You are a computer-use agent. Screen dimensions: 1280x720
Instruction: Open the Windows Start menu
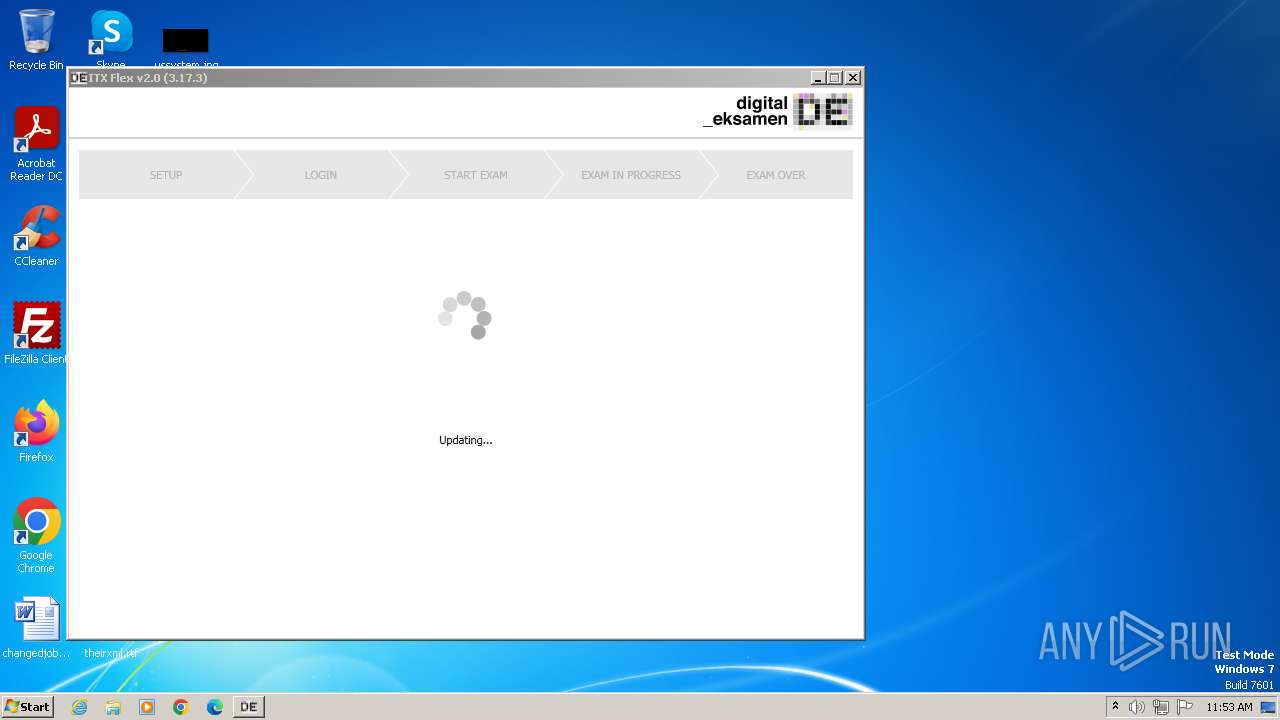point(27,706)
